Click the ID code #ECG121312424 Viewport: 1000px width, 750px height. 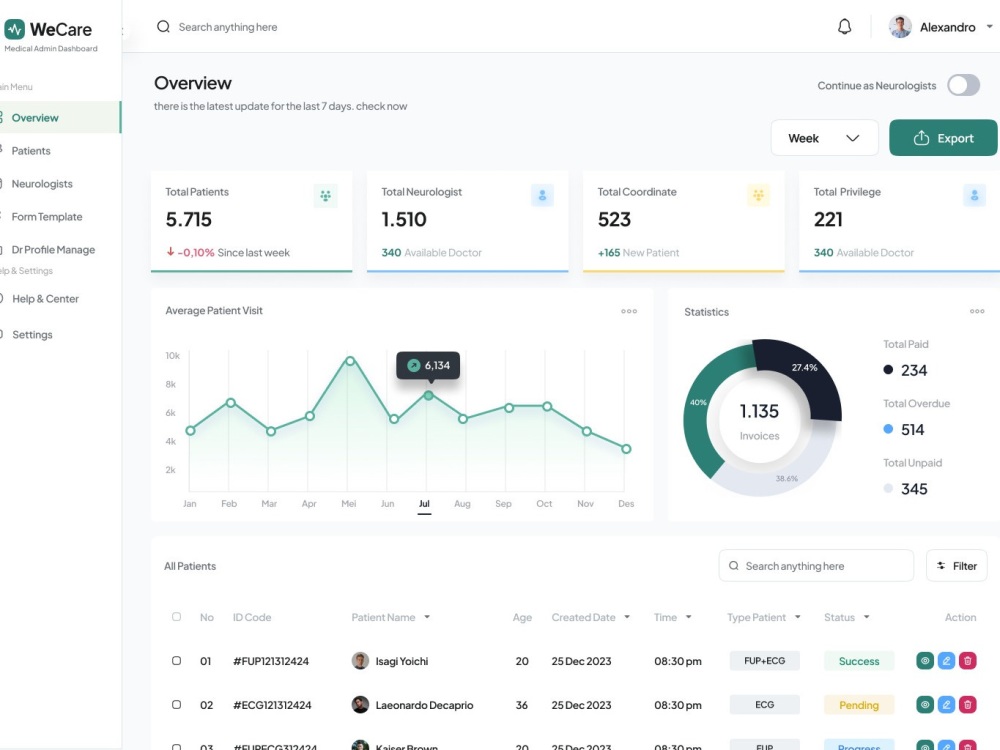pos(272,705)
